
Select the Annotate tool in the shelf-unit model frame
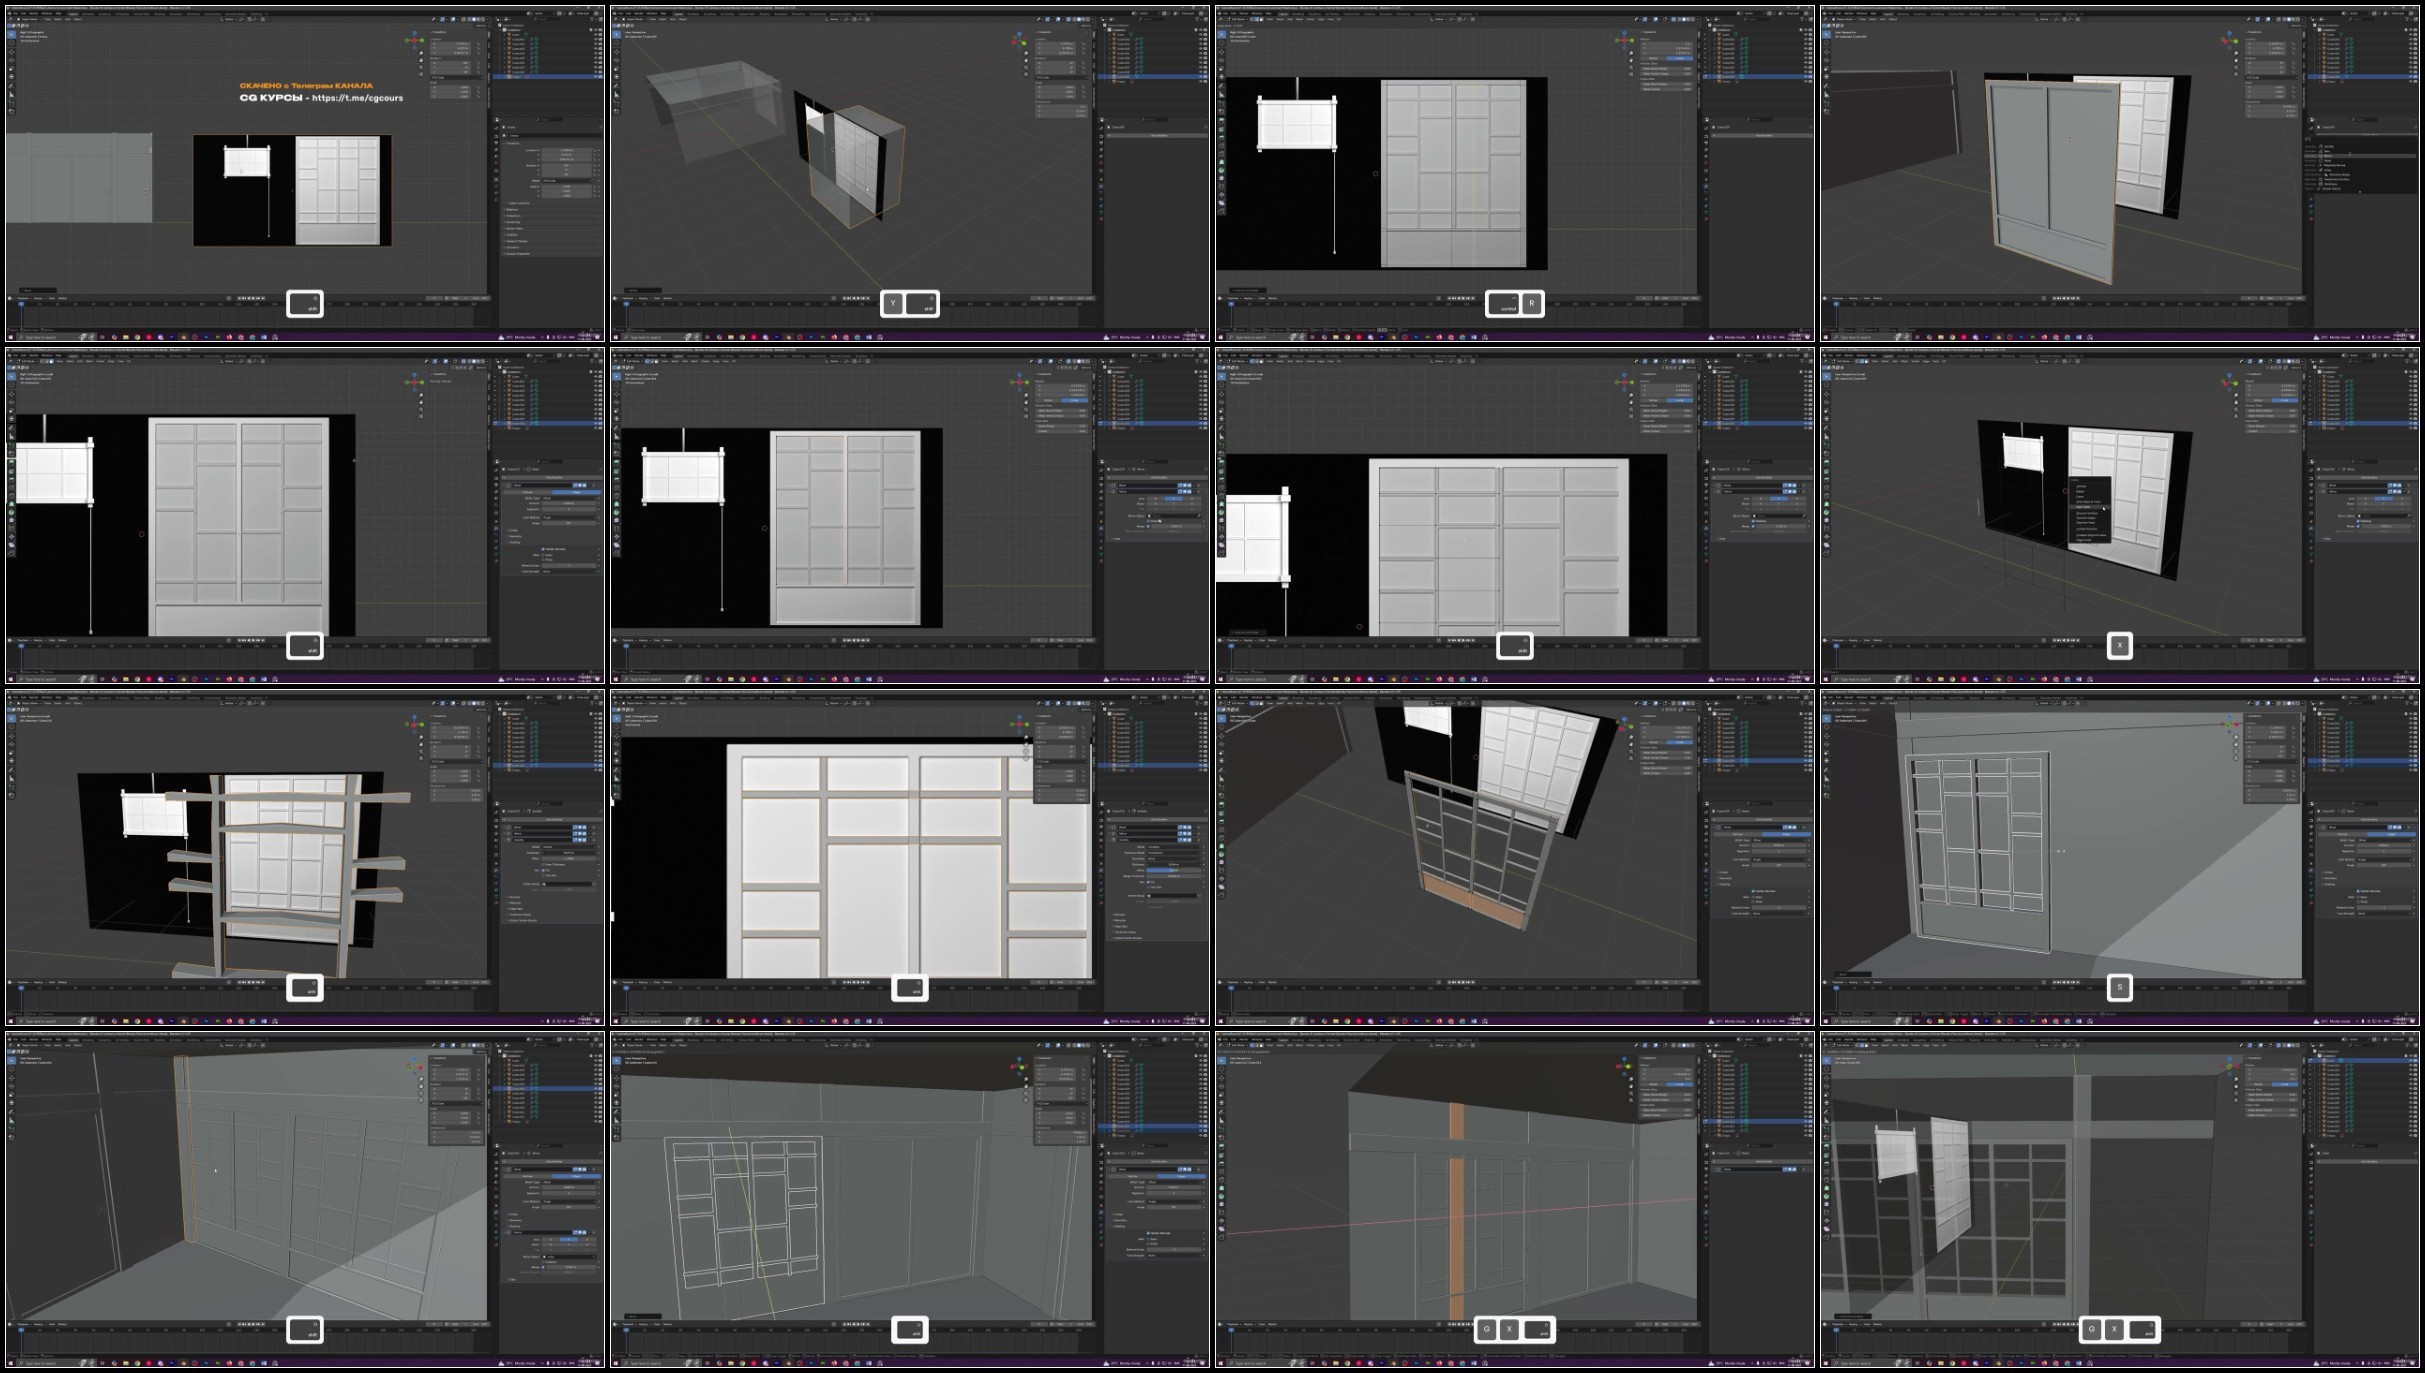(11, 772)
